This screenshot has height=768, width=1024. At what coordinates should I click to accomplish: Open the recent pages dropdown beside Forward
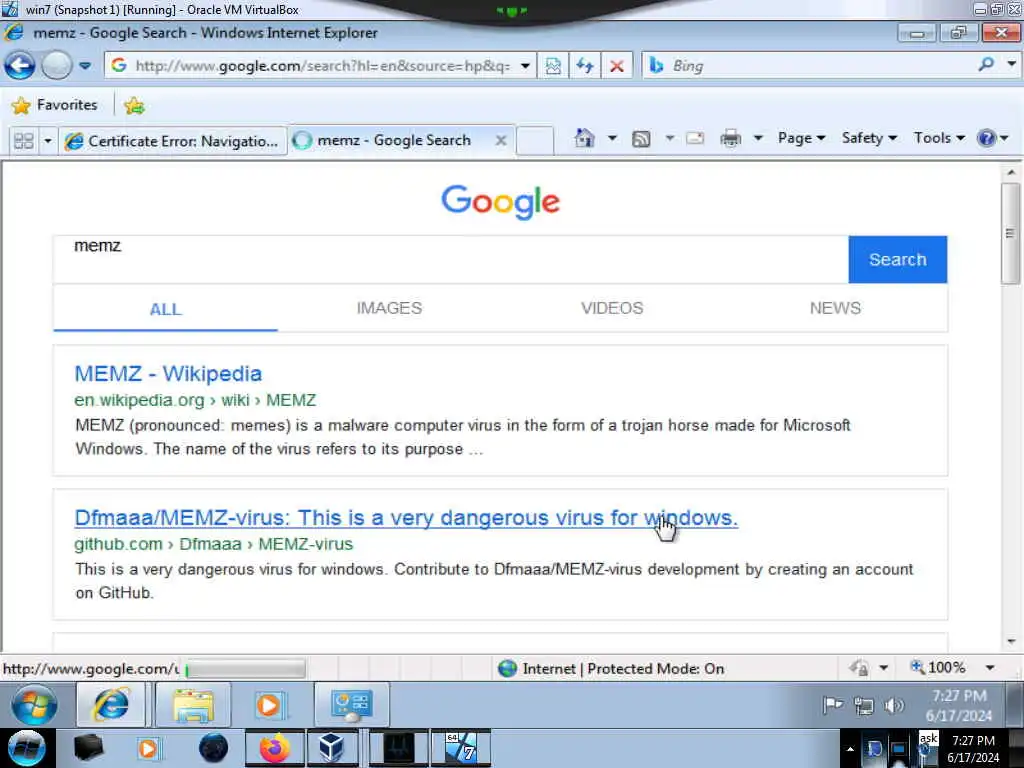coord(85,66)
